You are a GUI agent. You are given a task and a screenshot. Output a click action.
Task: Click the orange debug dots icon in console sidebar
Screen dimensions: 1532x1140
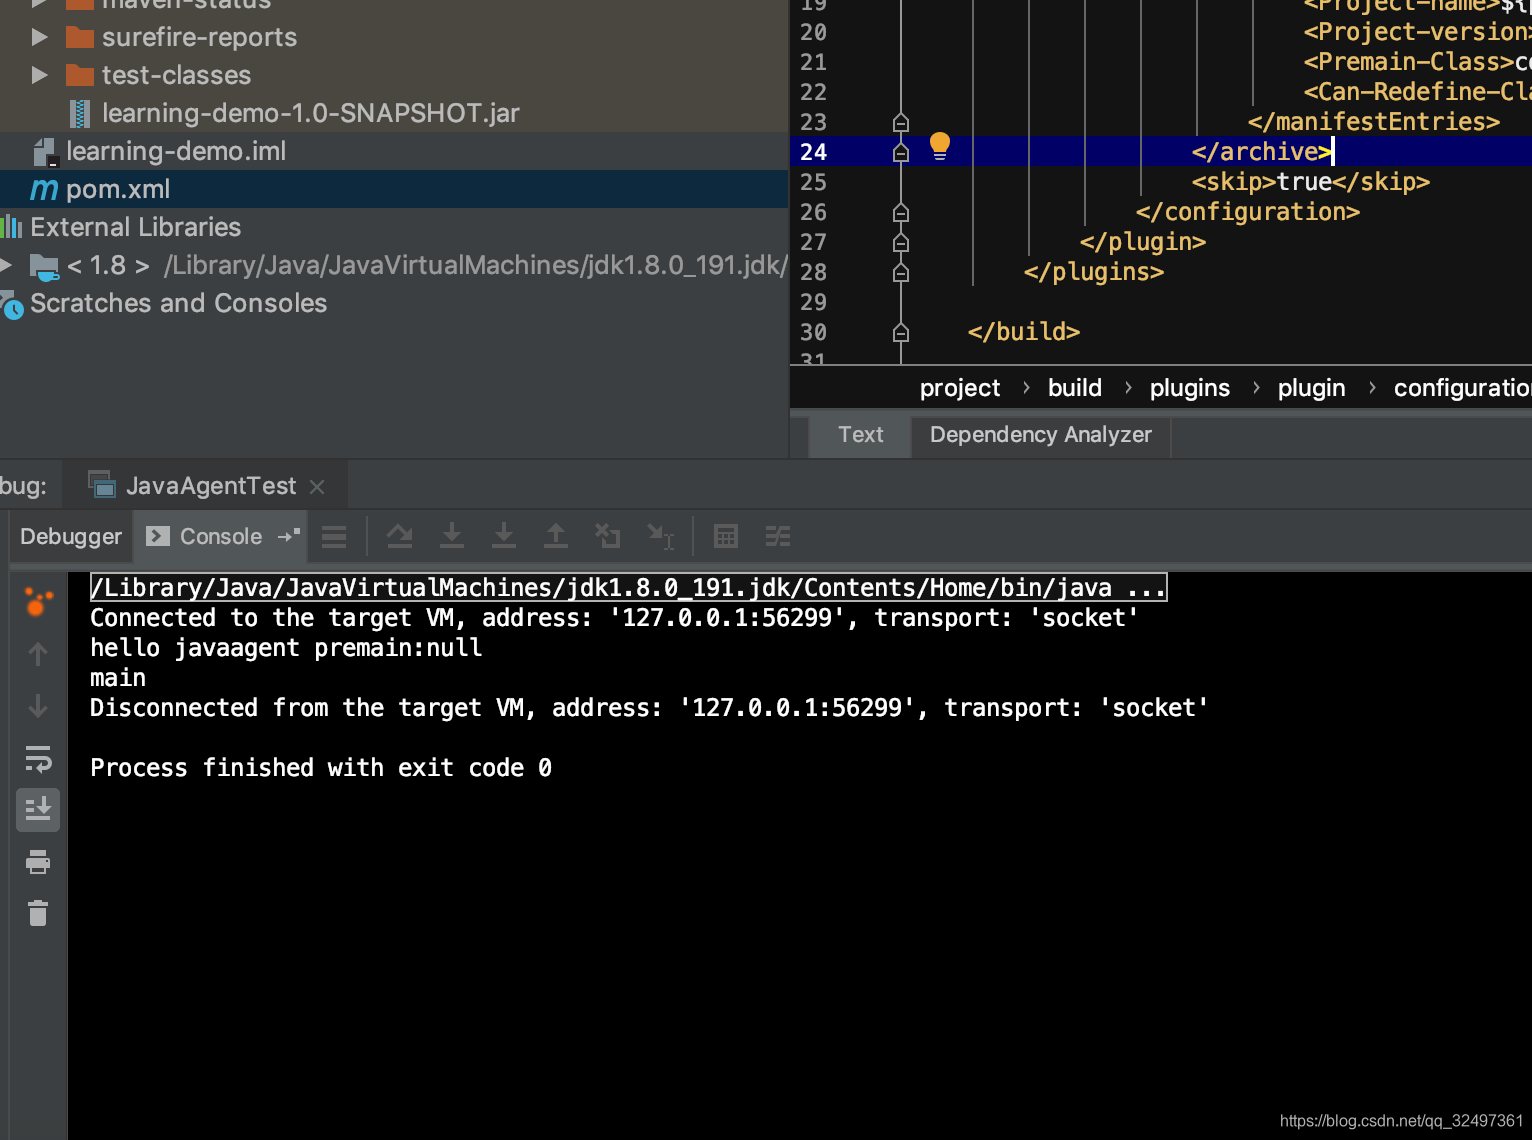coord(38,601)
